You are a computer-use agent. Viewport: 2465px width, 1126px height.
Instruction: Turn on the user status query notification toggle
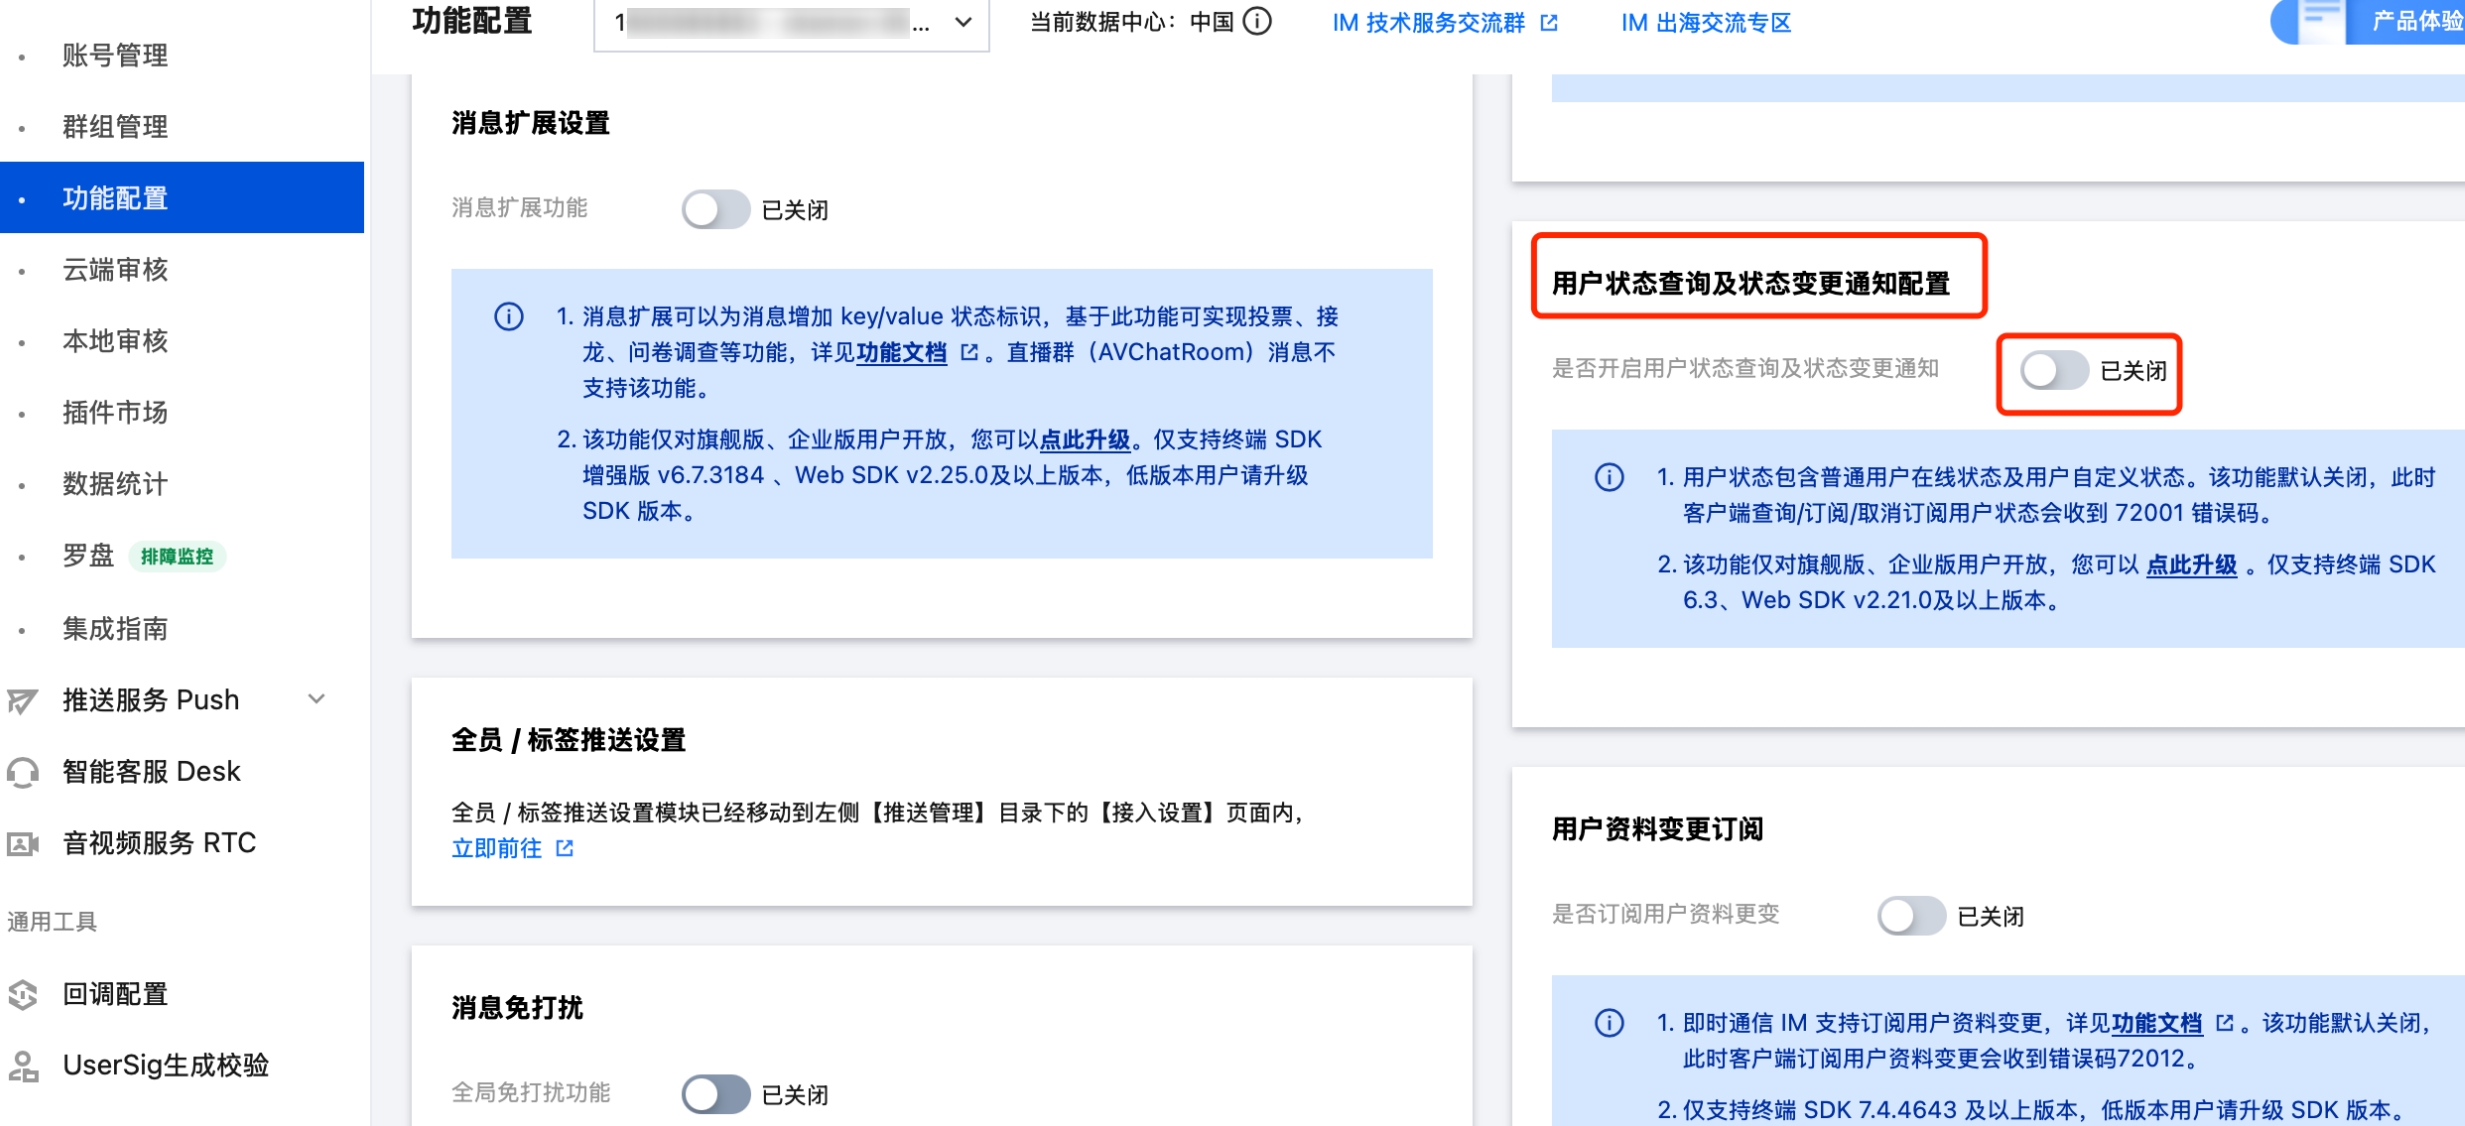(x=2053, y=370)
